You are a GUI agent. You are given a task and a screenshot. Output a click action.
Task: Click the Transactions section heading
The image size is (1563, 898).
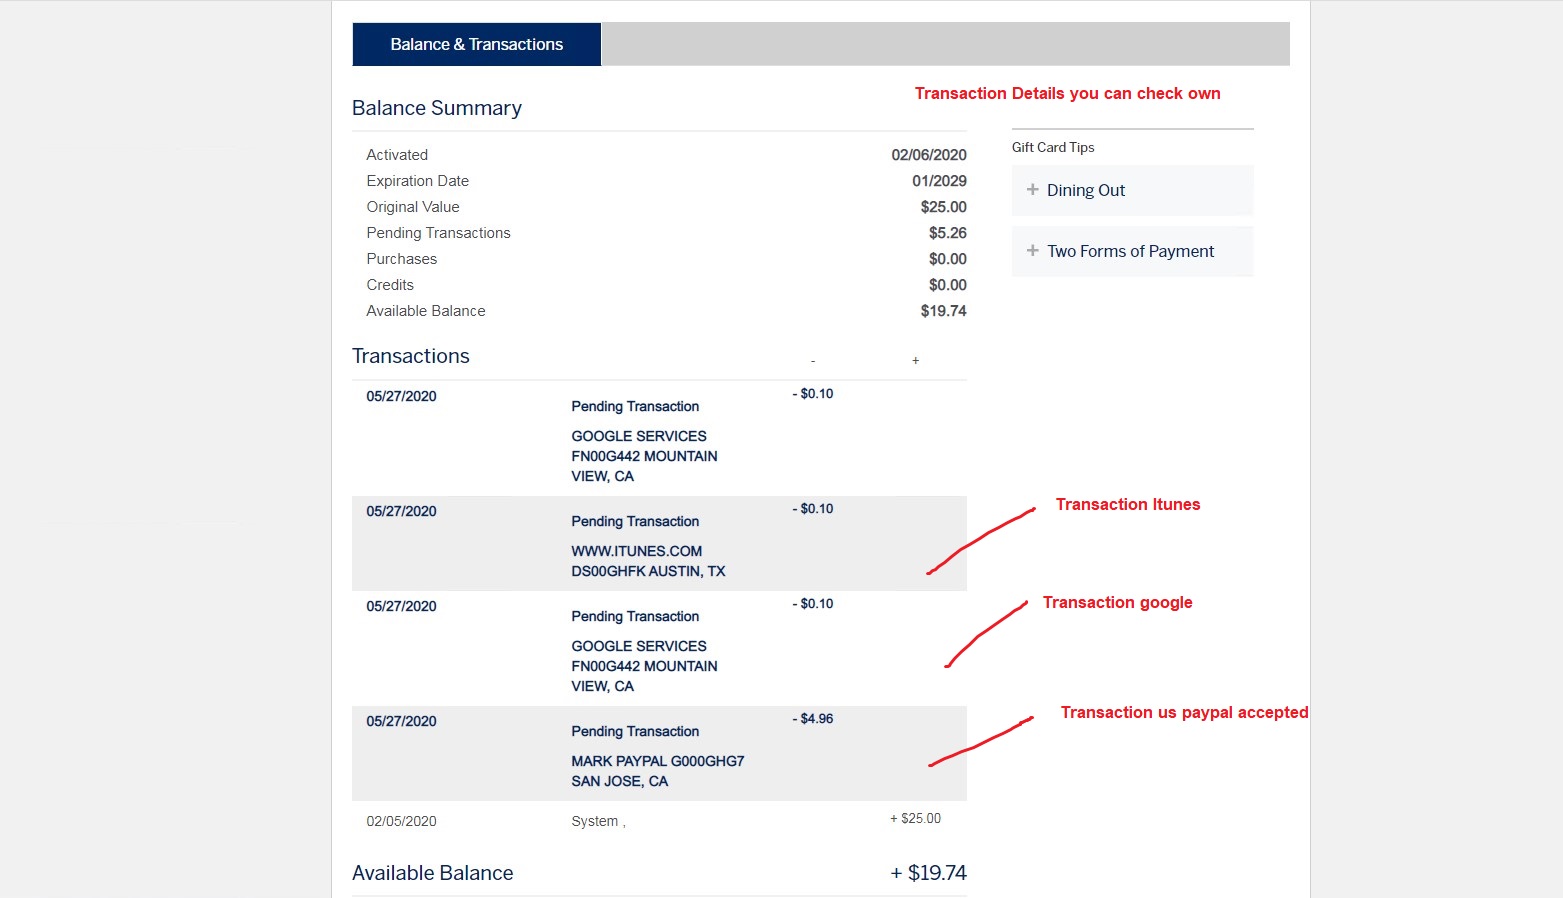410,356
